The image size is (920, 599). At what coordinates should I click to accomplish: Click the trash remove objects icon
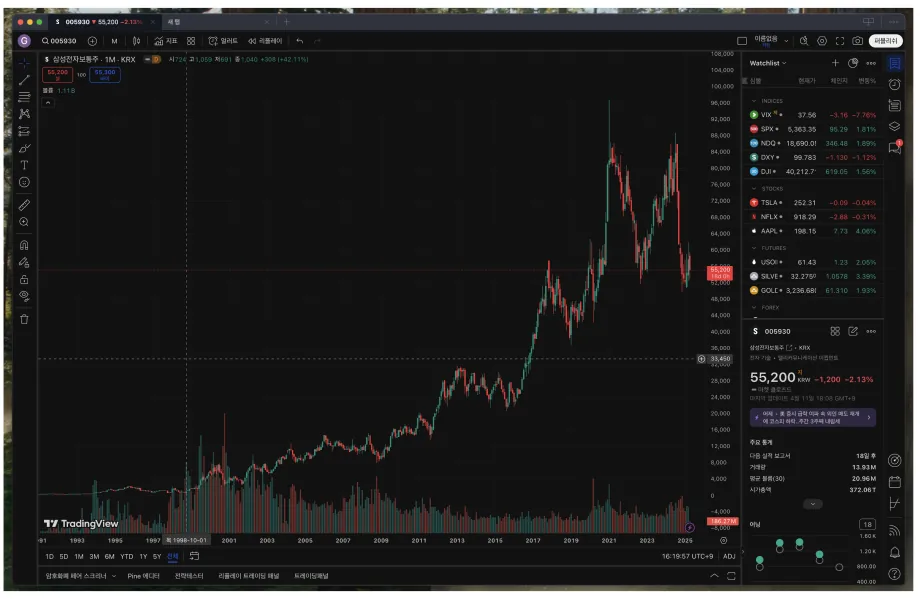click(x=24, y=320)
